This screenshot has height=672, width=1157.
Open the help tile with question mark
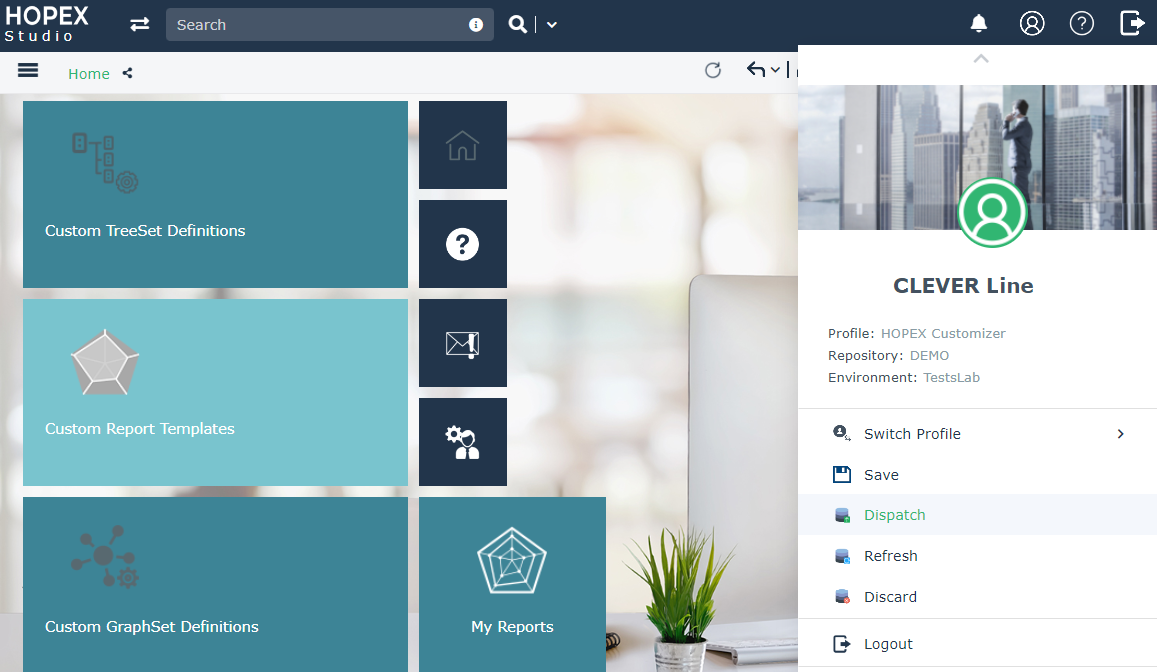pos(462,244)
